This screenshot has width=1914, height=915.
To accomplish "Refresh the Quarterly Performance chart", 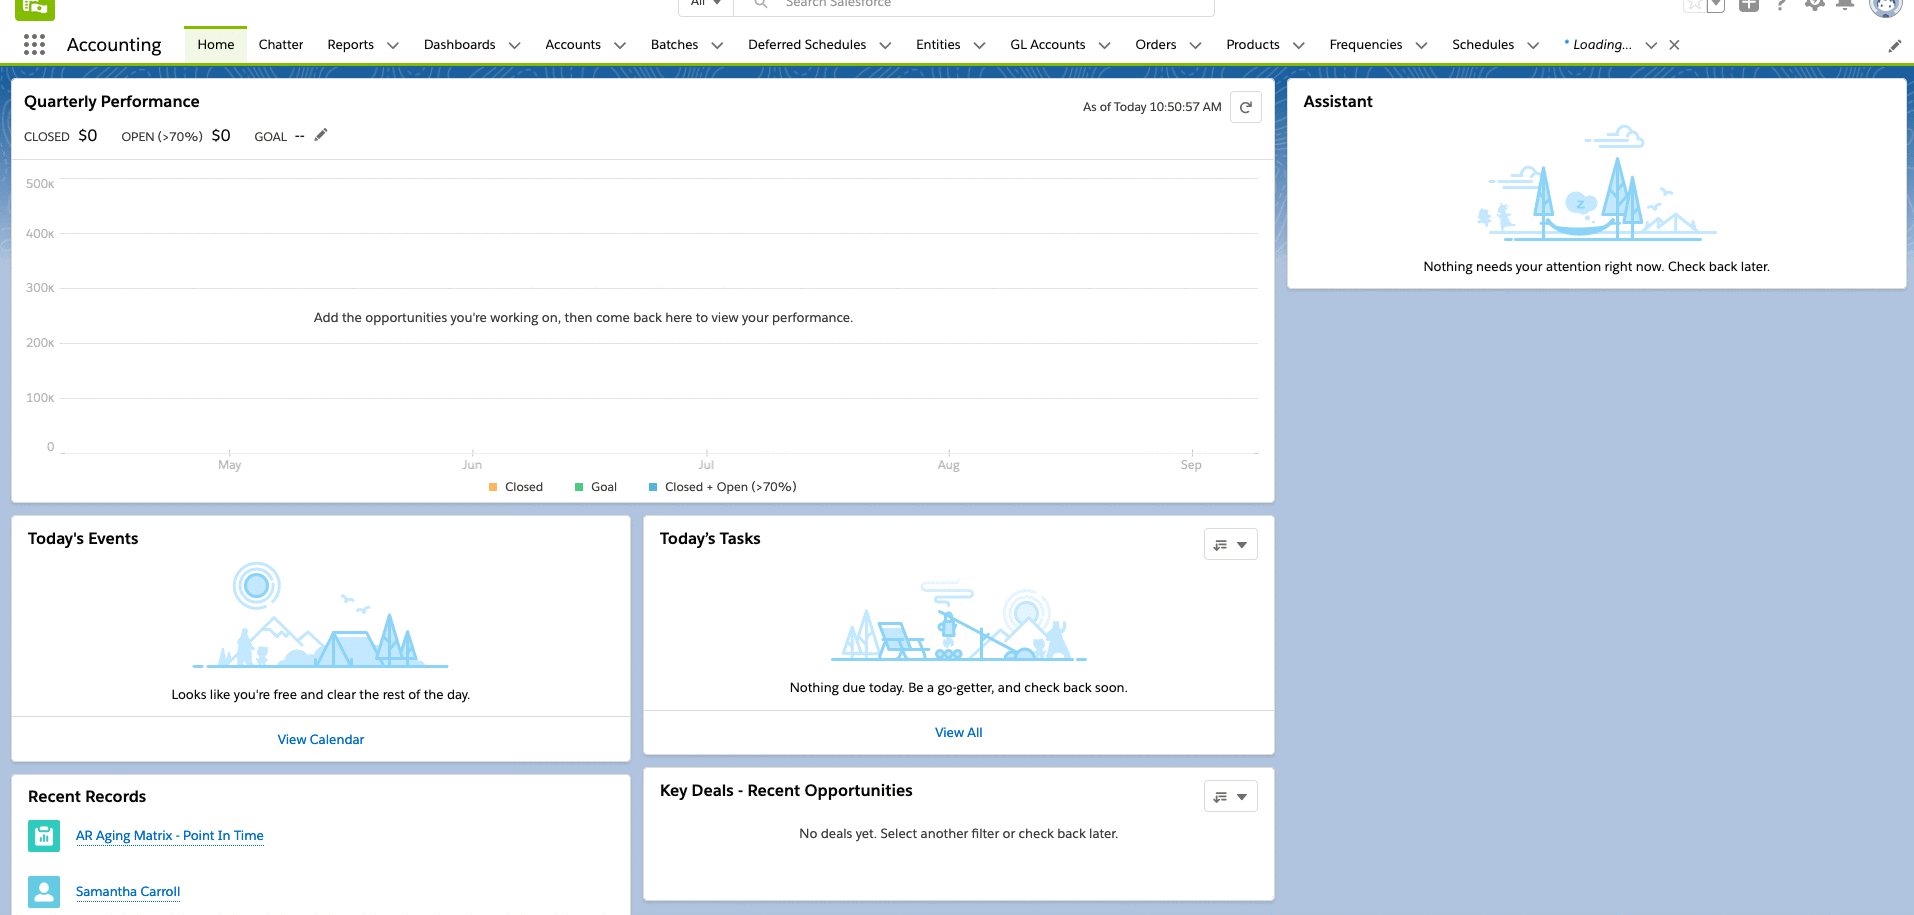I will coord(1246,107).
